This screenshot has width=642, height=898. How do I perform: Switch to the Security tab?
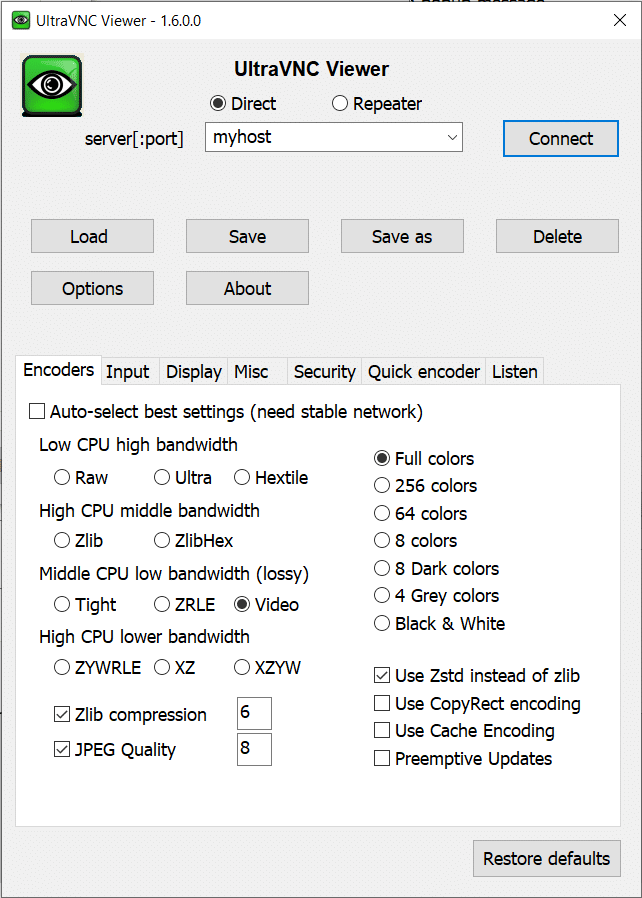coord(325,372)
